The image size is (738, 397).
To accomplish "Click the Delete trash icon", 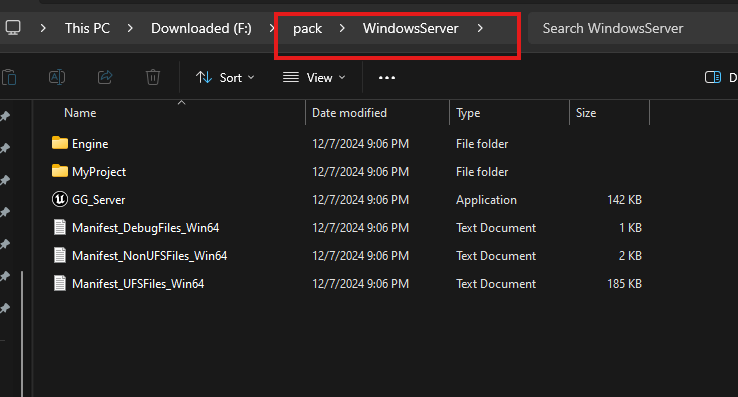I will pos(153,77).
